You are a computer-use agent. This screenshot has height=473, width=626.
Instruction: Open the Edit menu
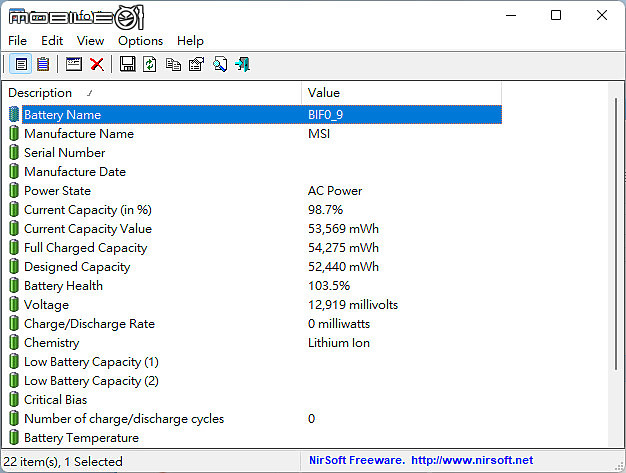pyautogui.click(x=52, y=41)
